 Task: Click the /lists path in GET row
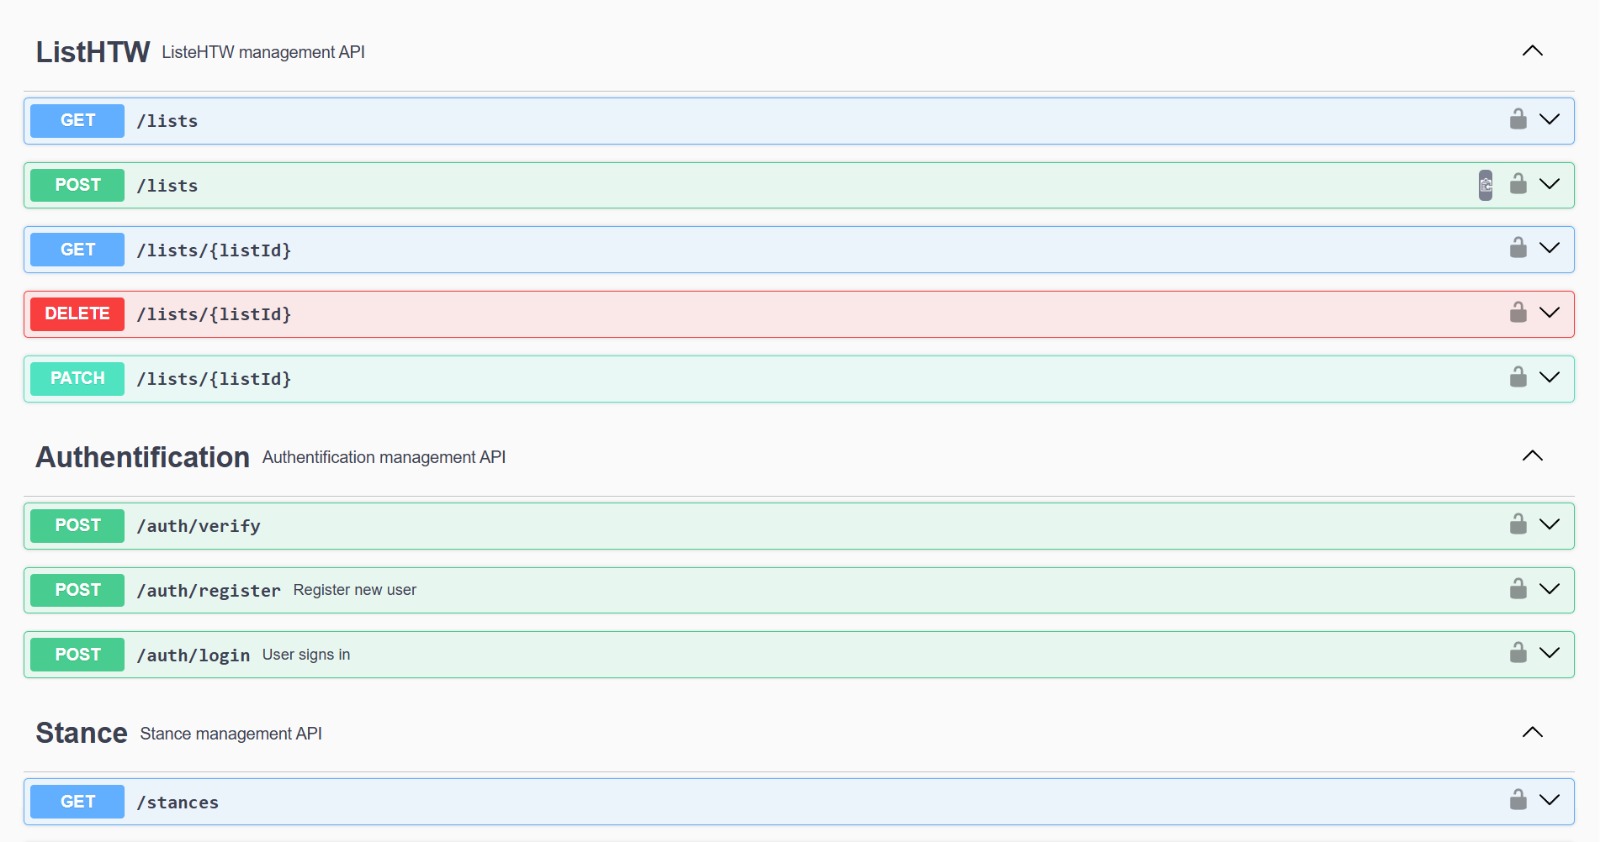coord(167,121)
